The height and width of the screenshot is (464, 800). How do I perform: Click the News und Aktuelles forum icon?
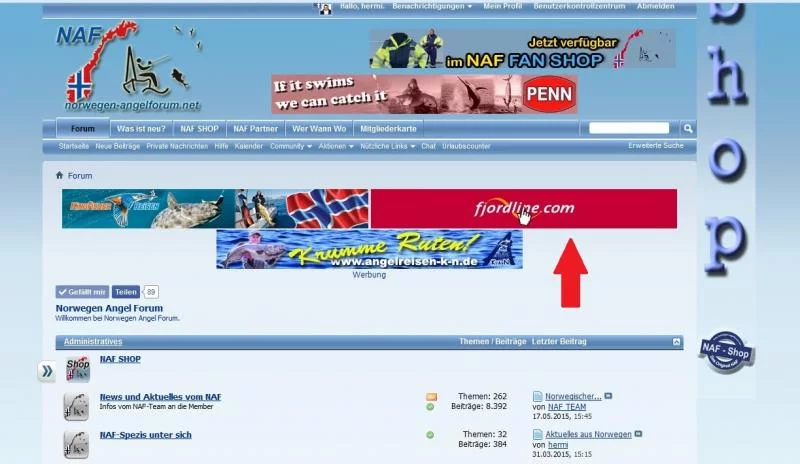[x=76, y=407]
